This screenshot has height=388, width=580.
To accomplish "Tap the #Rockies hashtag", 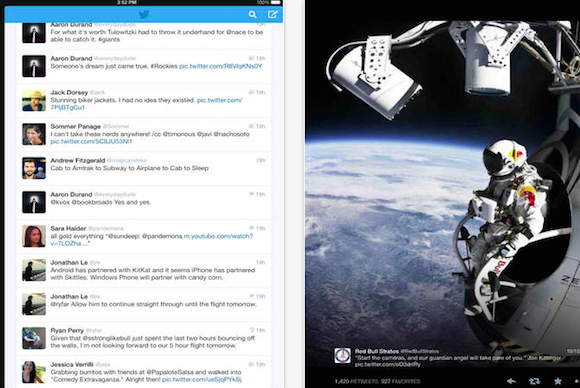I will pos(164,66).
